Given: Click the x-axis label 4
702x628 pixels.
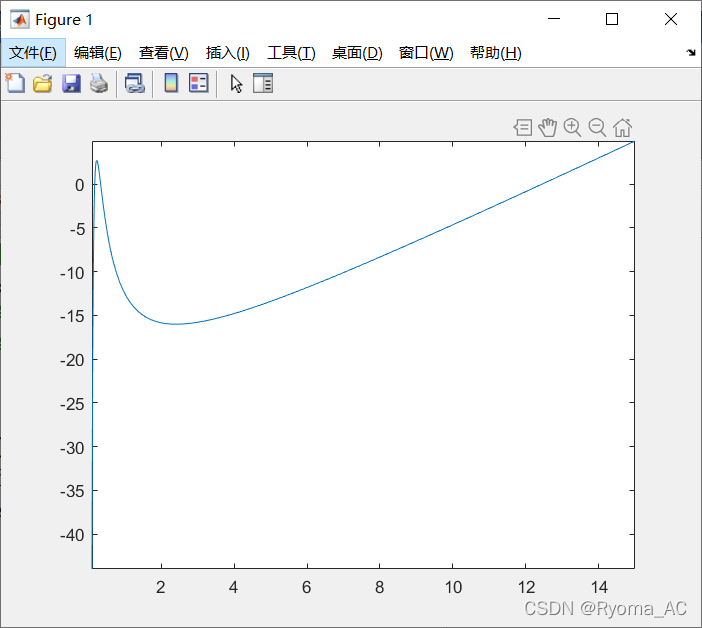Looking at the screenshot, I should coord(233,587).
